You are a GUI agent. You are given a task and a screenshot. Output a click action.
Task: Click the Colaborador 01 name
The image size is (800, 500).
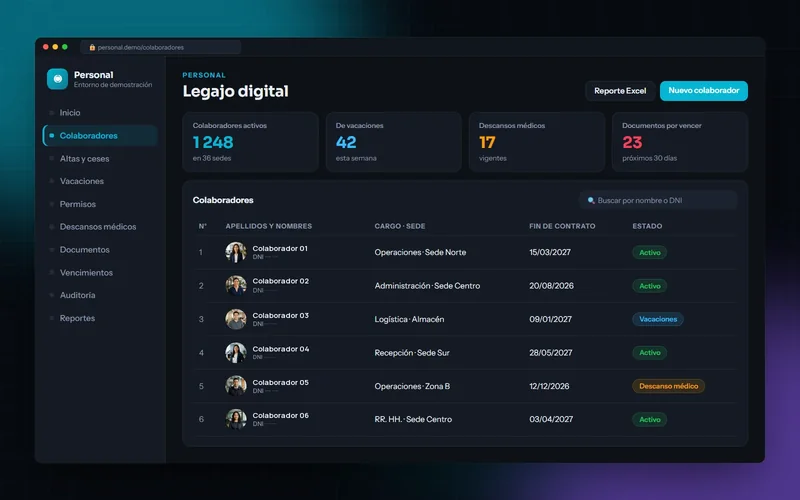click(x=280, y=248)
